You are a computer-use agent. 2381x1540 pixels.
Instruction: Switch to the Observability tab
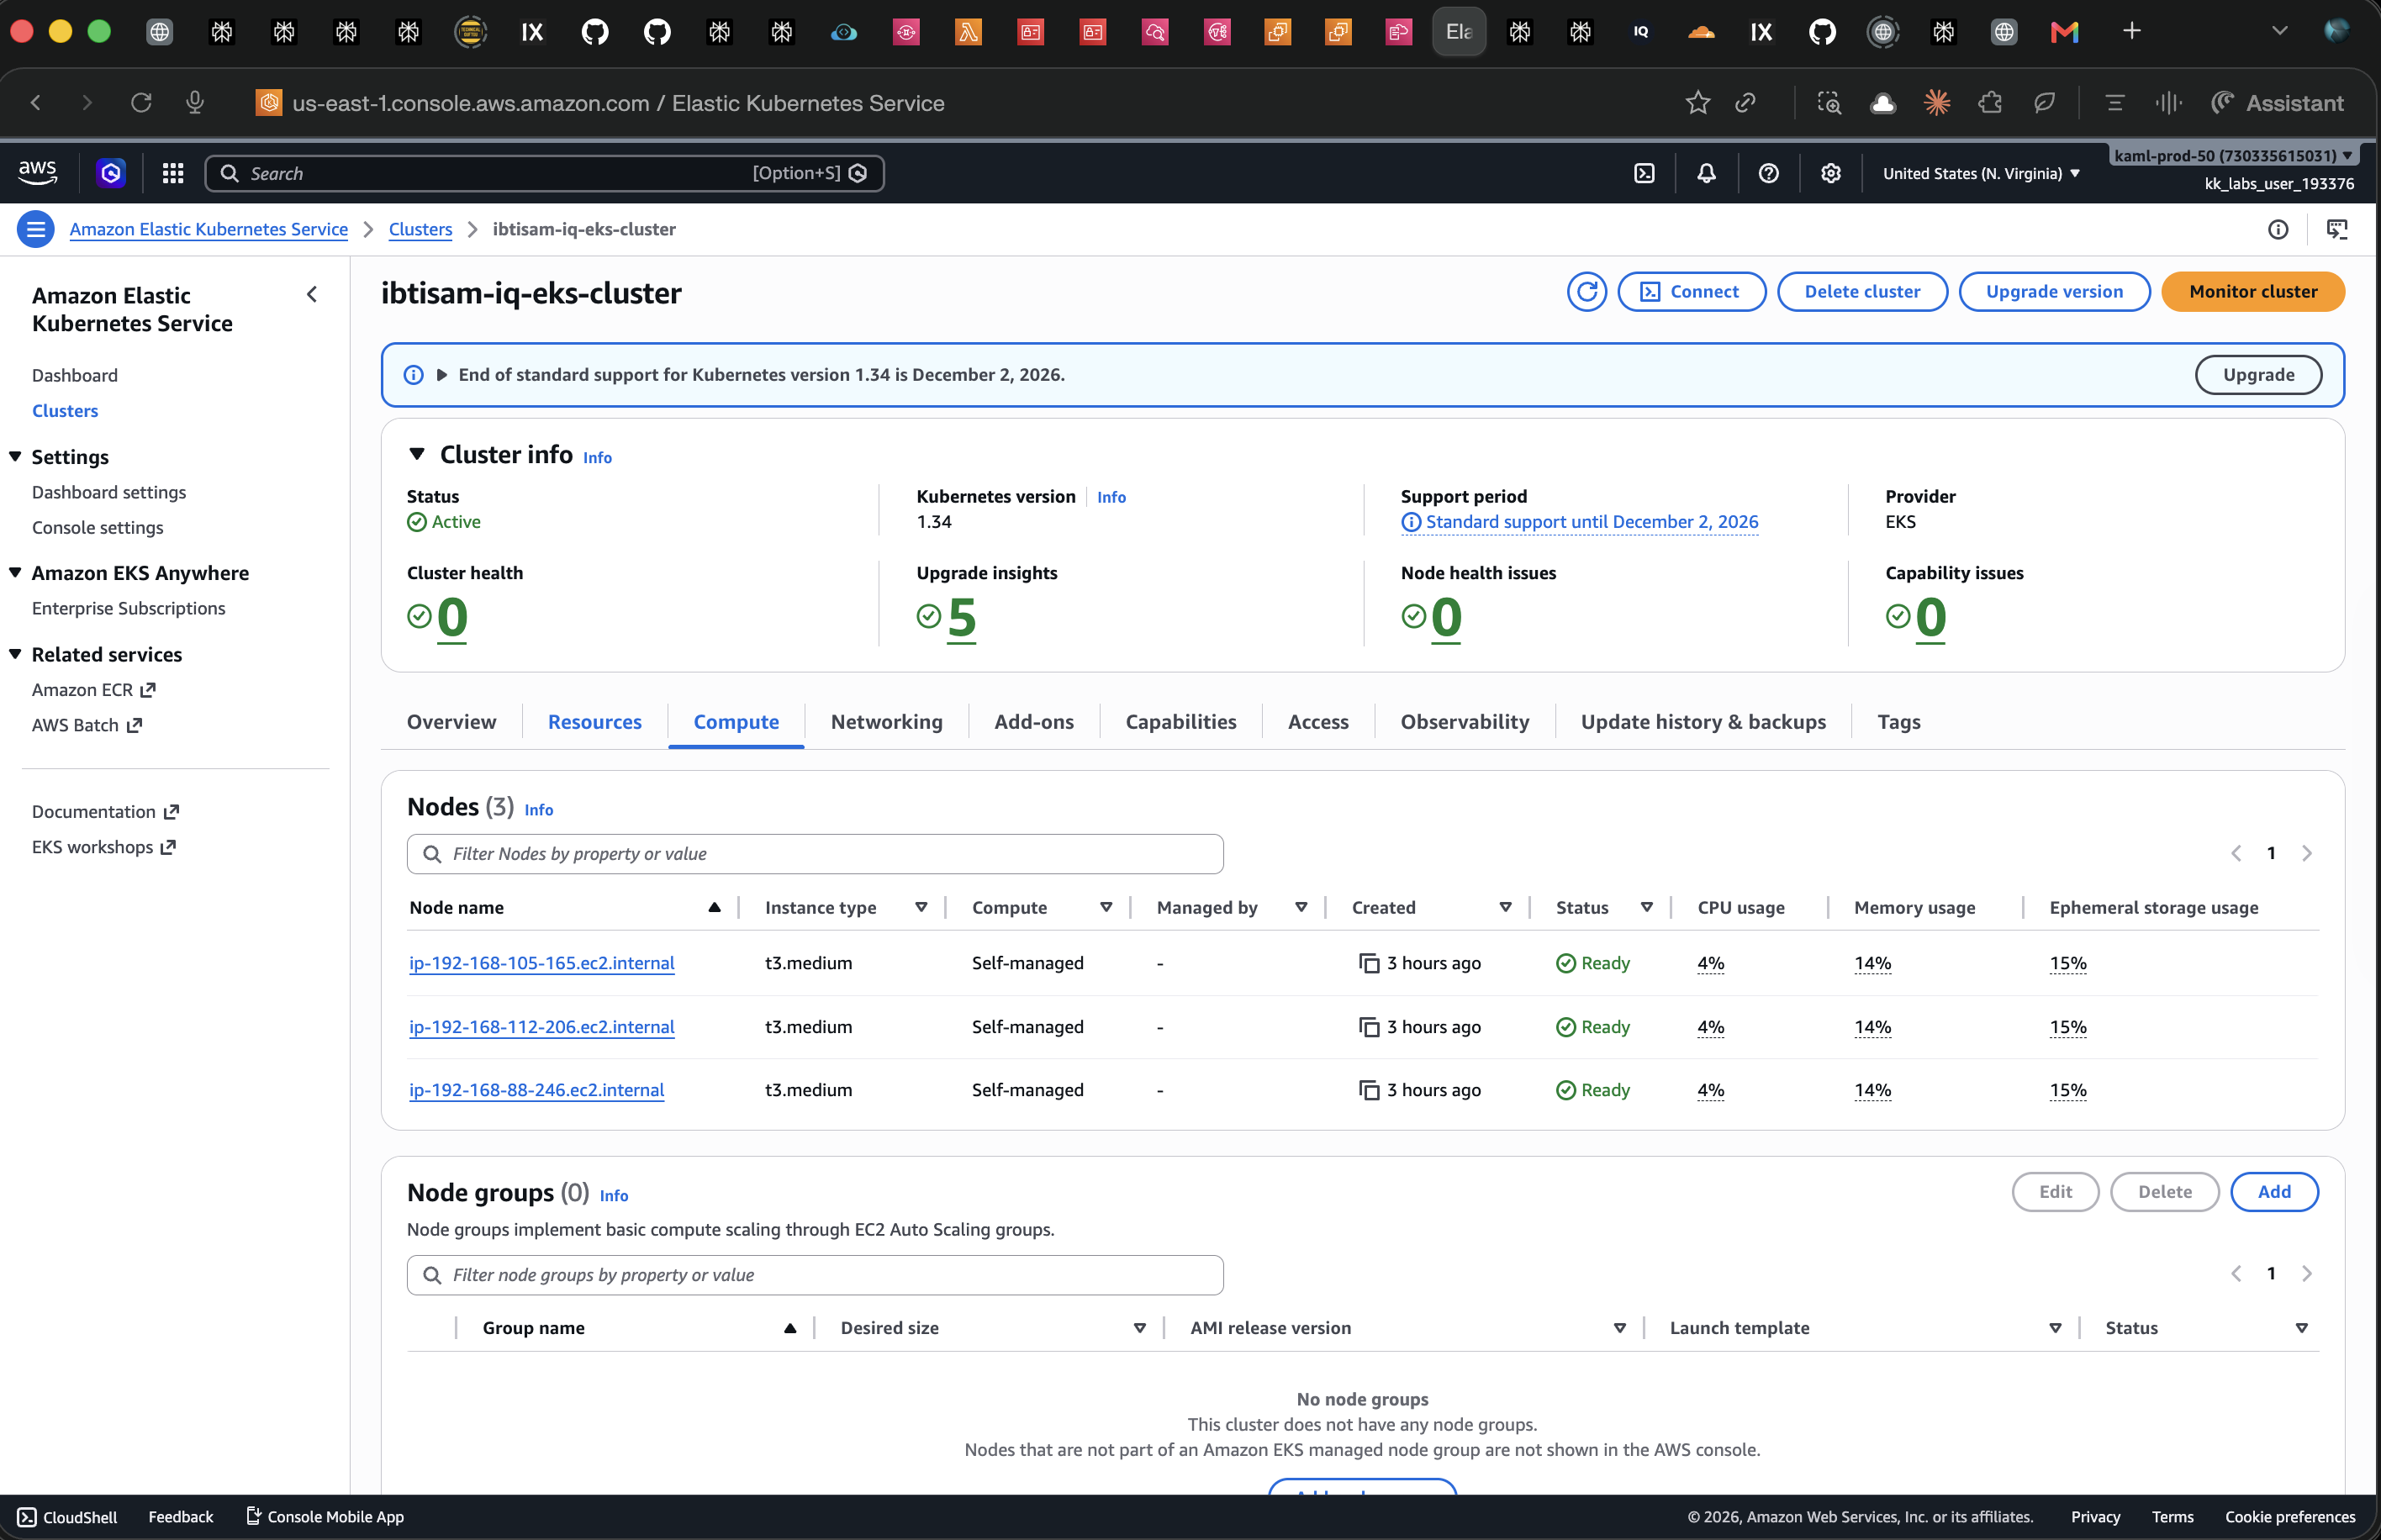(1464, 722)
